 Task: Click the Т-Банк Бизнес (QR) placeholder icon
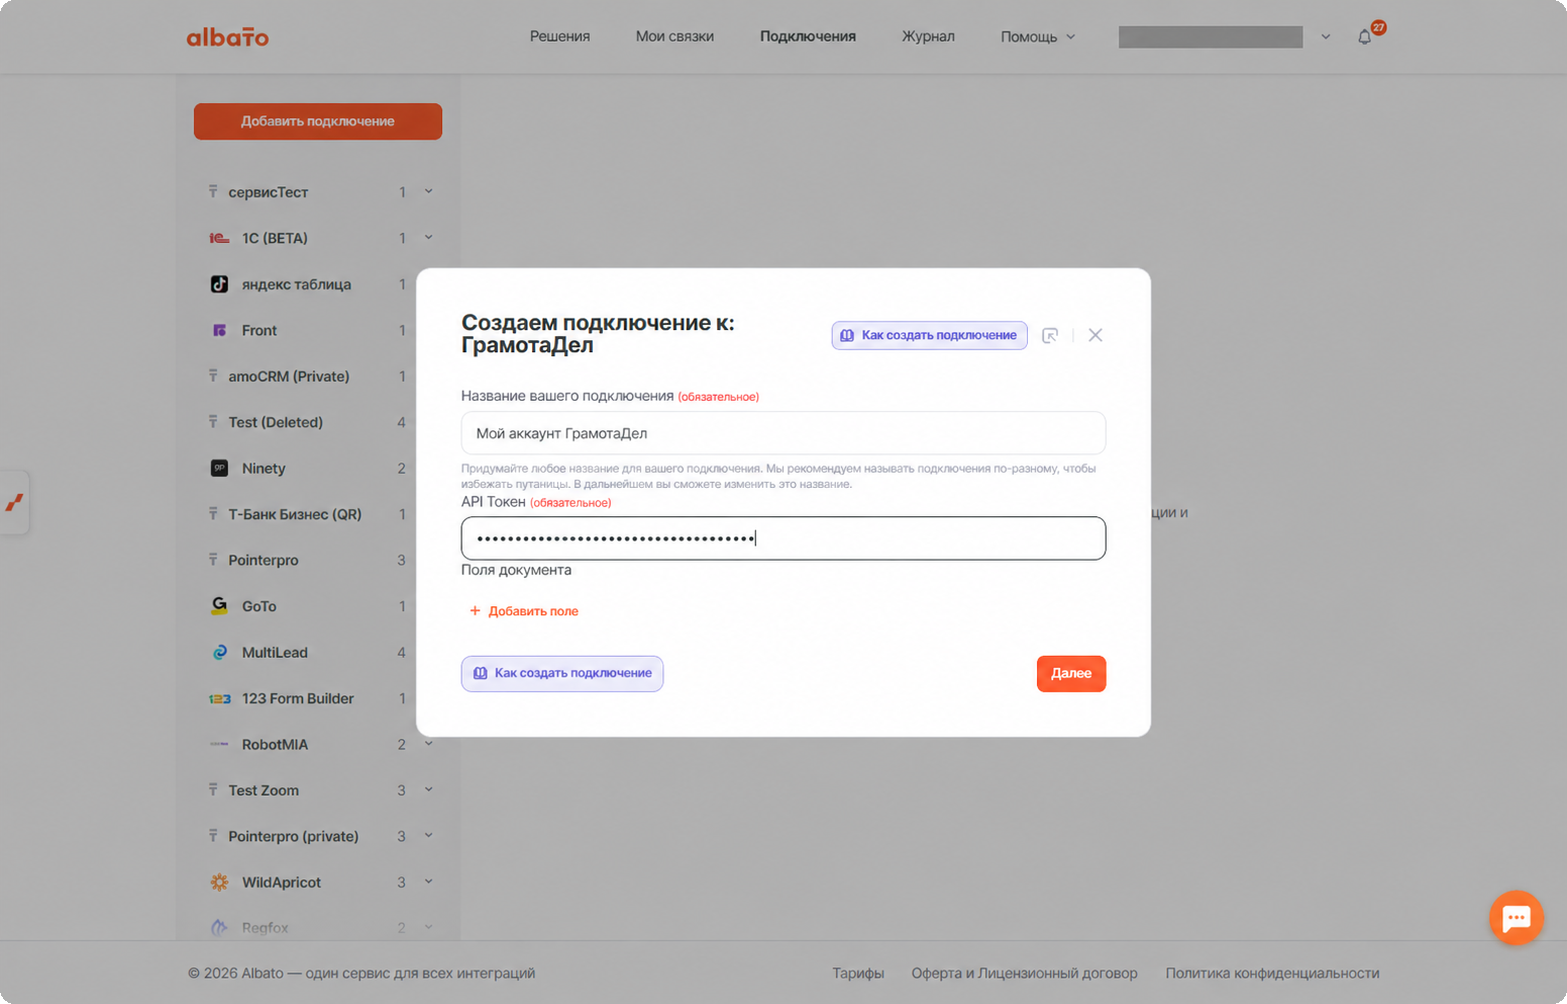[x=213, y=513]
